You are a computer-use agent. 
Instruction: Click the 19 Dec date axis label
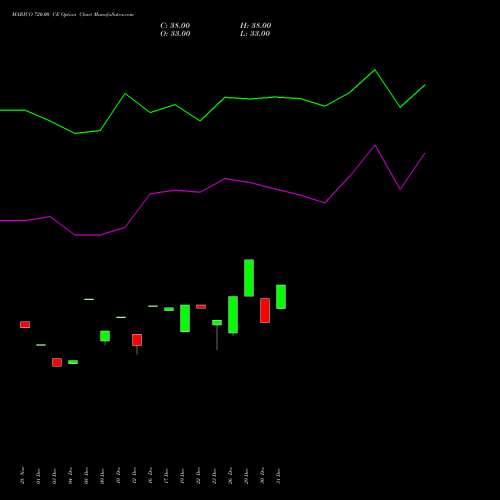pyautogui.click(x=182, y=476)
